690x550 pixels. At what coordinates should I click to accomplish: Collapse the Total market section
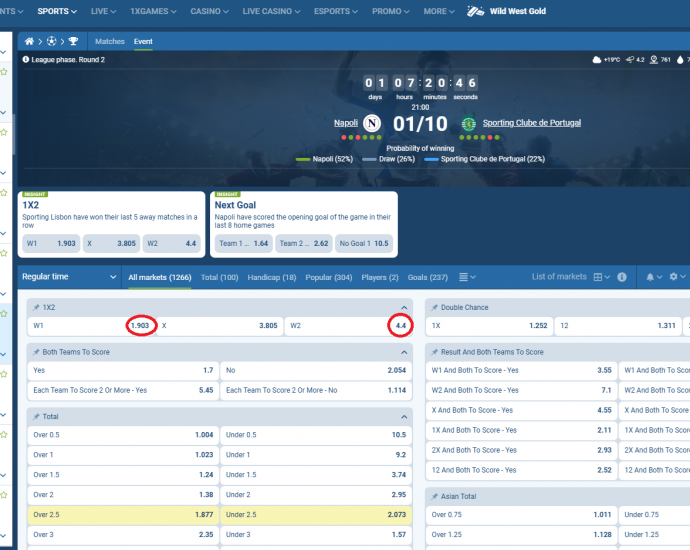click(404, 417)
